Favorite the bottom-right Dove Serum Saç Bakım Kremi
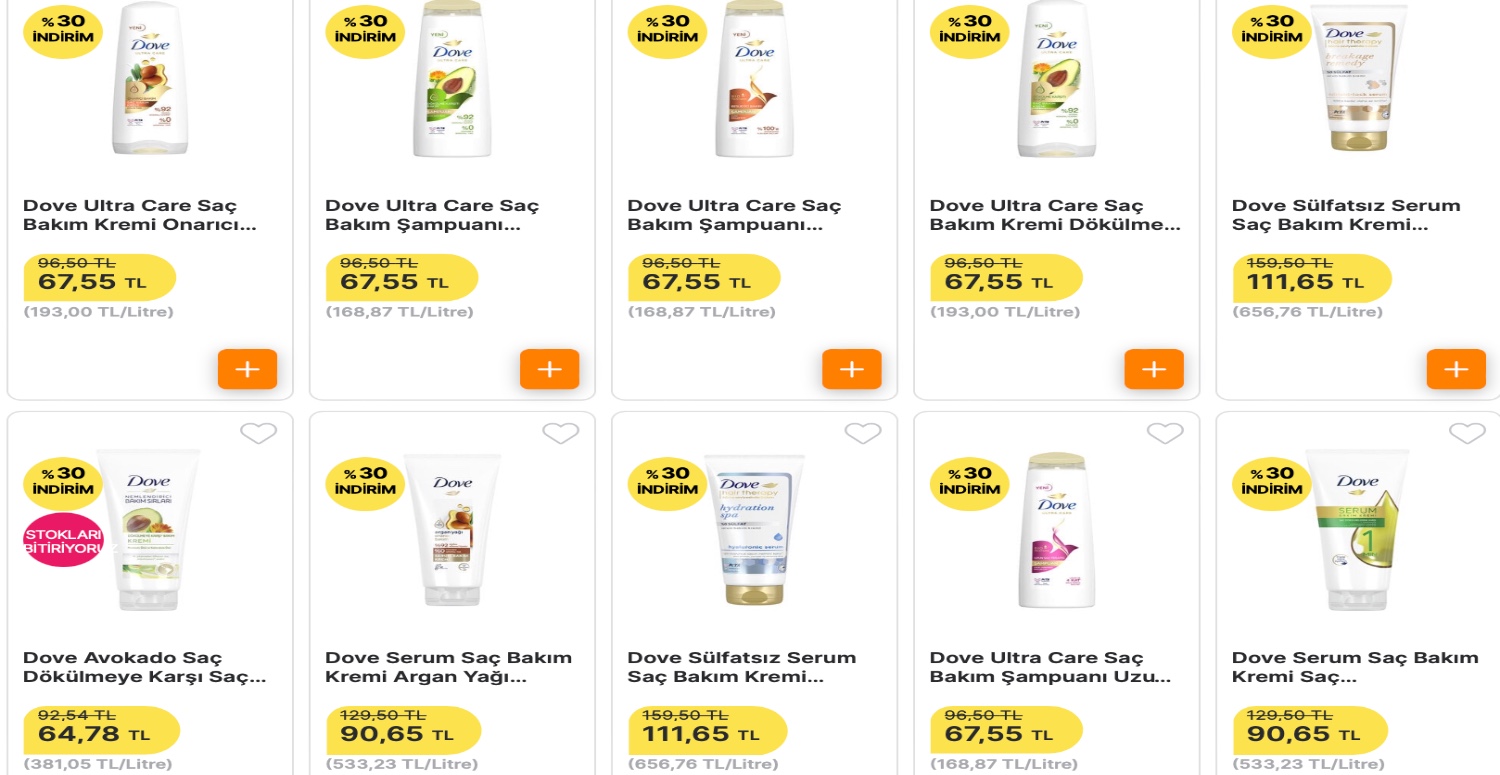The width and height of the screenshot is (1500, 775). click(x=1467, y=433)
